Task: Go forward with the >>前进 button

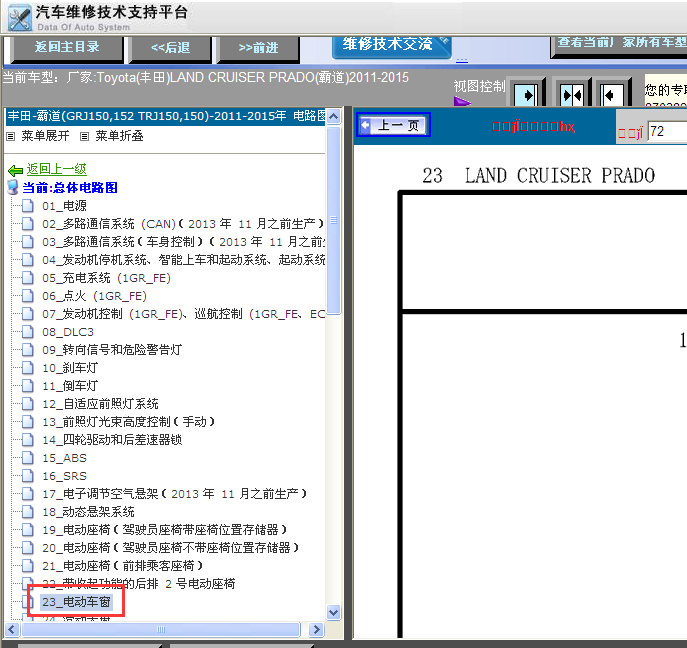Action: [x=259, y=47]
